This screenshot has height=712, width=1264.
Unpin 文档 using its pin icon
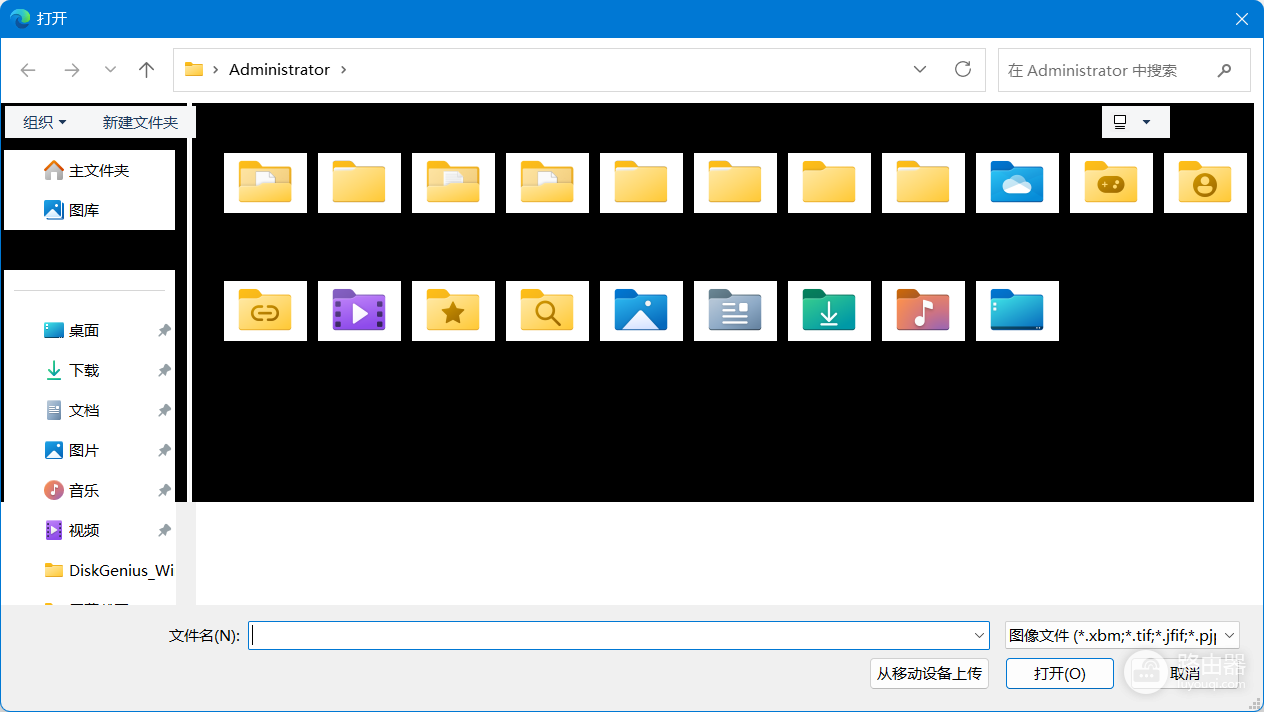pyautogui.click(x=164, y=411)
